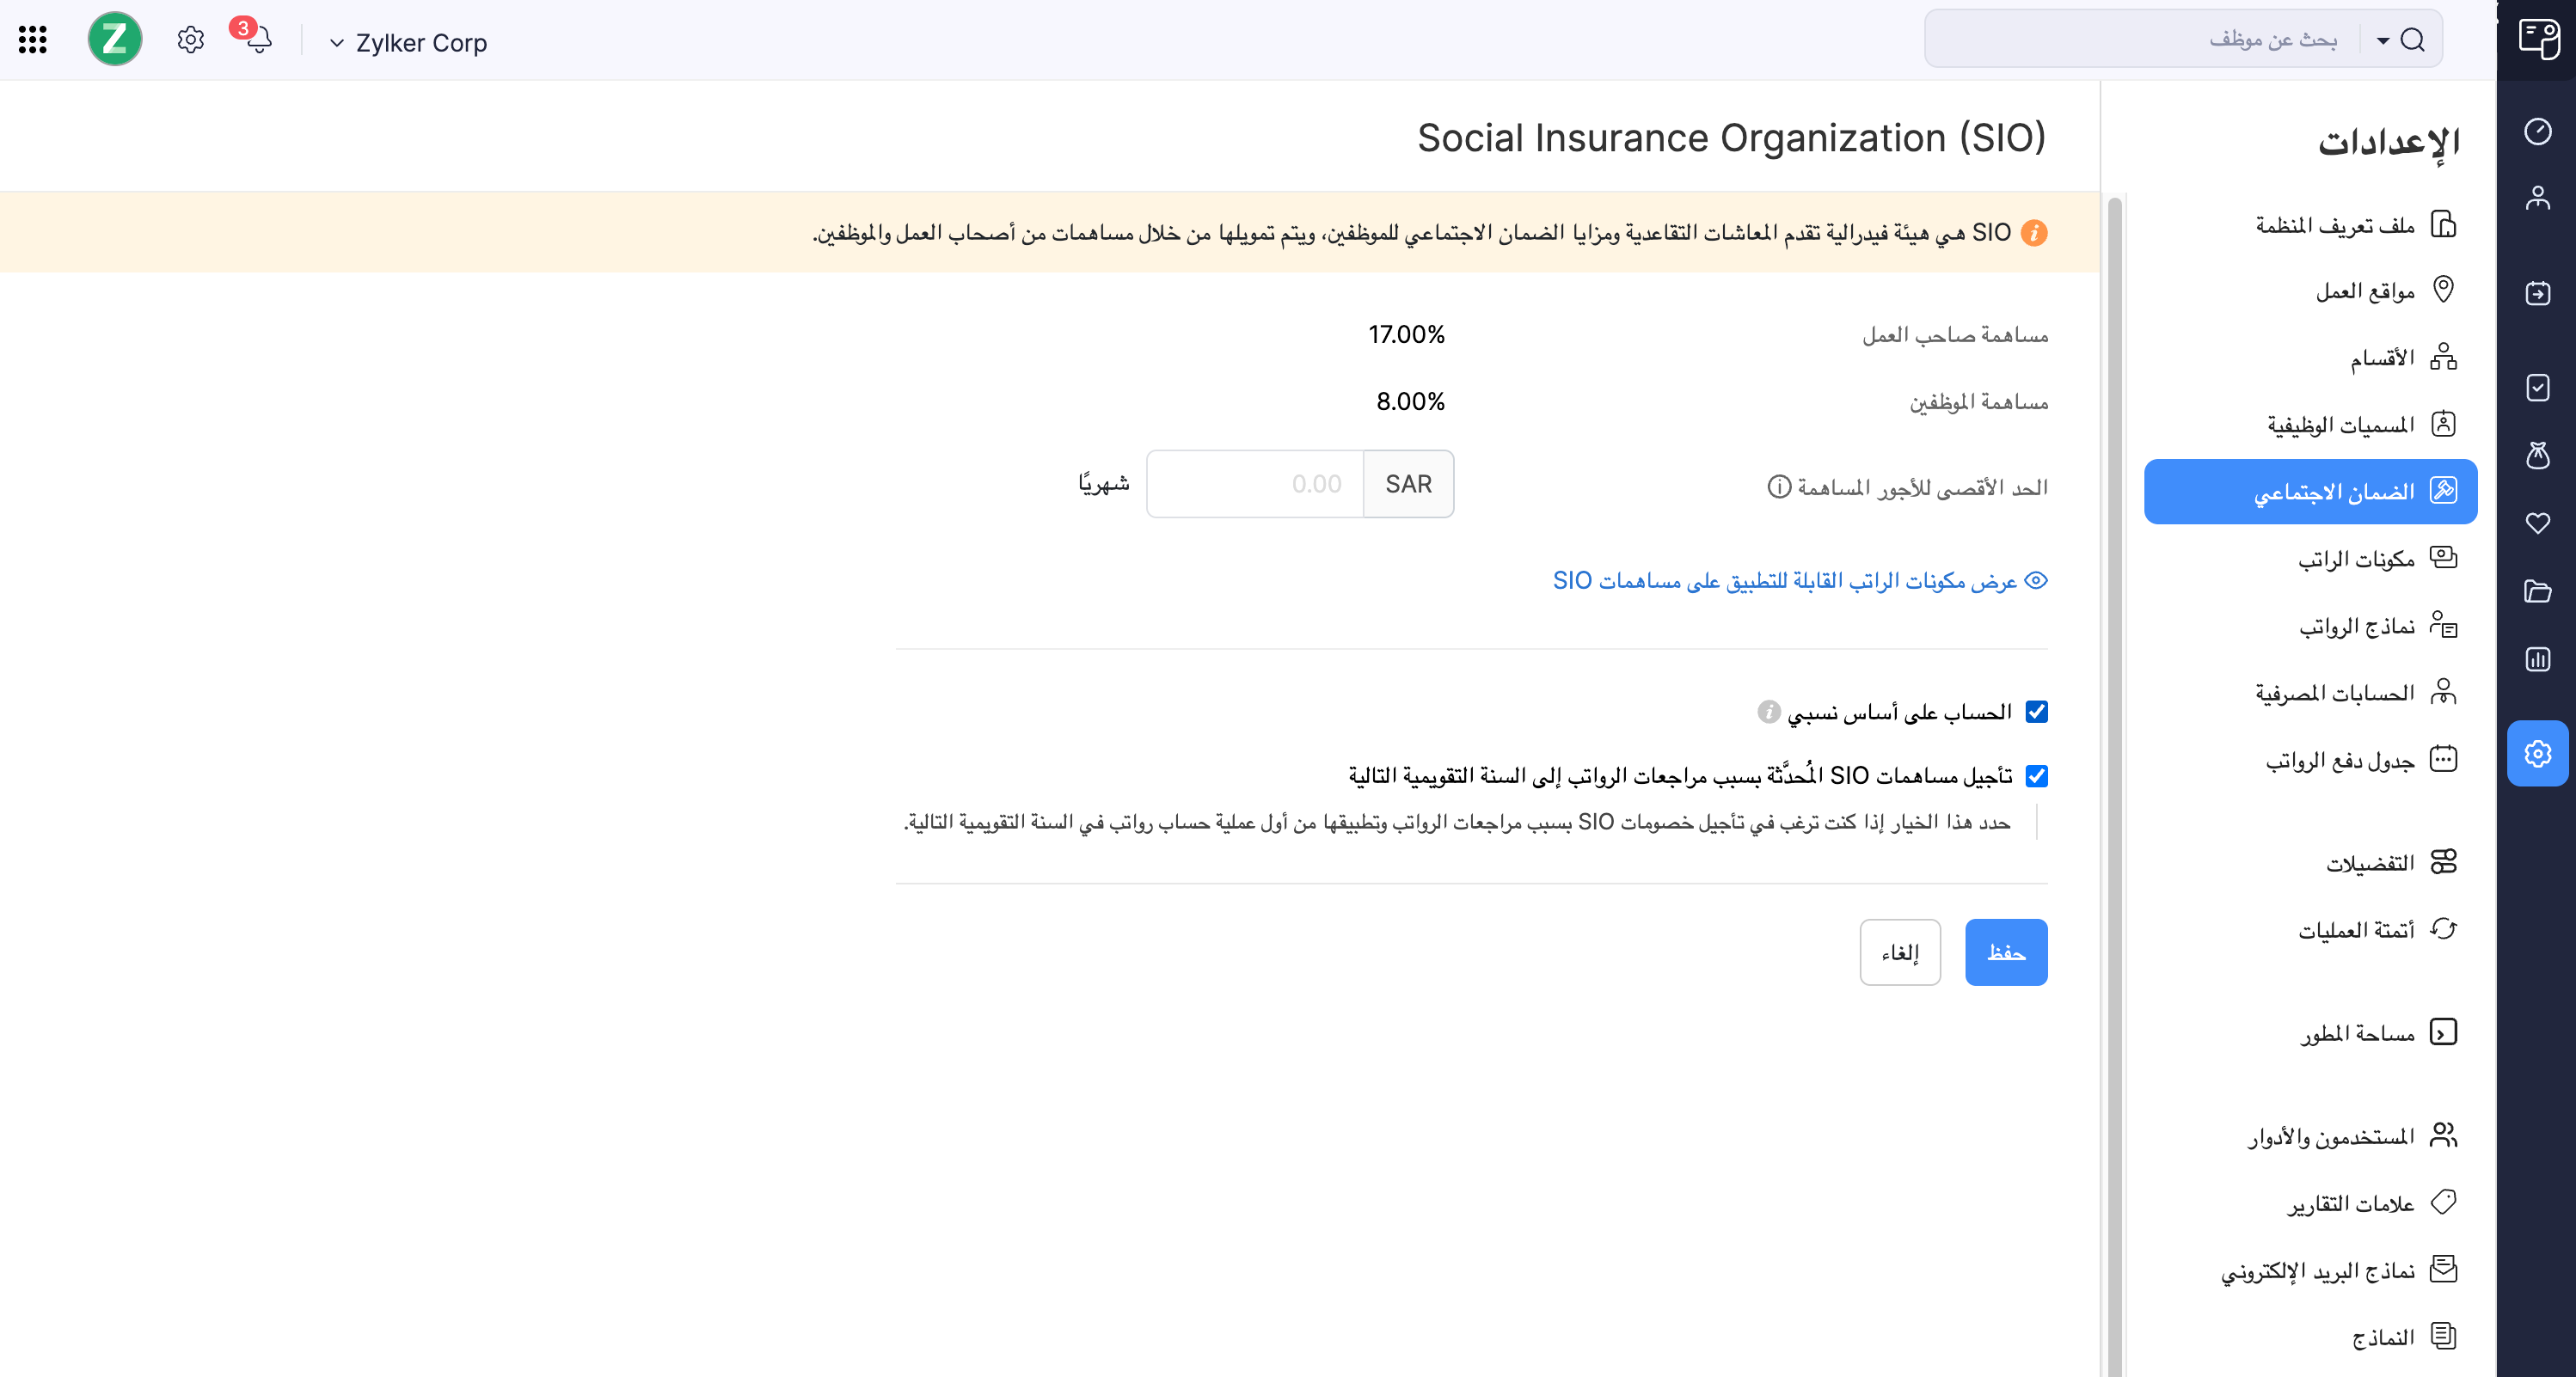This screenshot has height=1377, width=2576.
Task: Click the heart benefits icon in the rail
Action: pos(2538,523)
